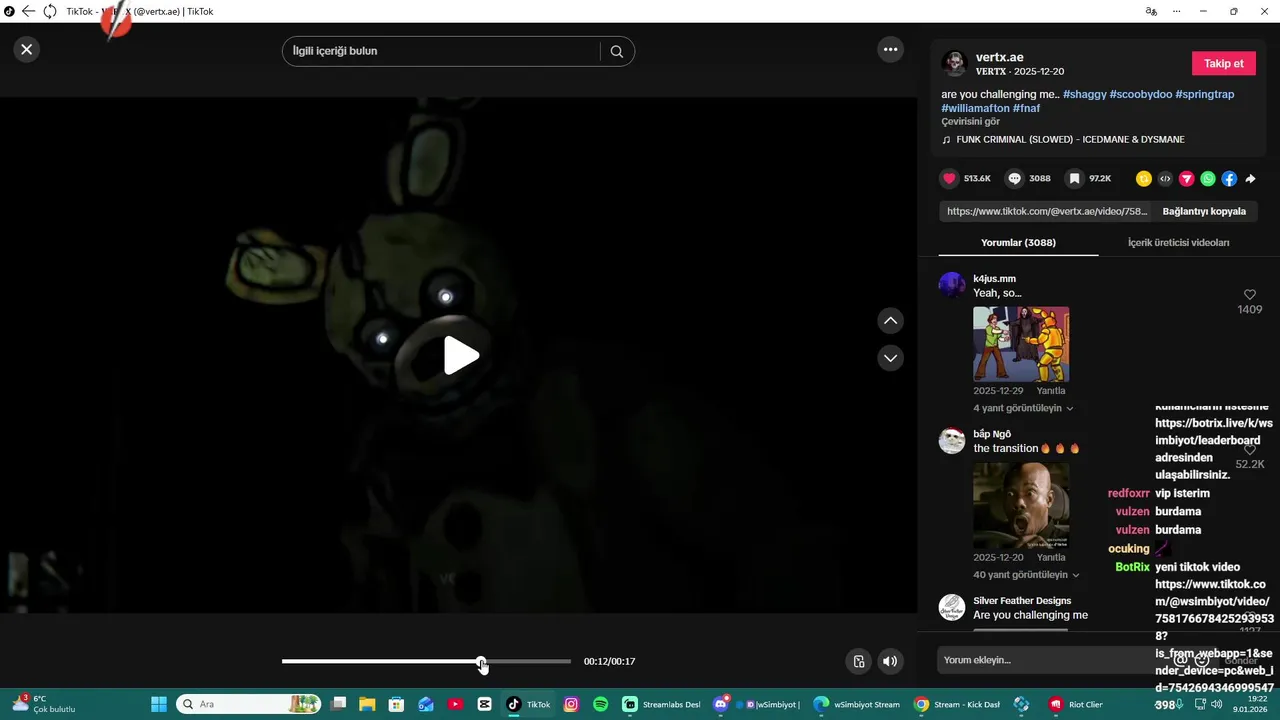The image size is (1280, 720).
Task: Share the video to WhatsApp
Action: (x=1208, y=179)
